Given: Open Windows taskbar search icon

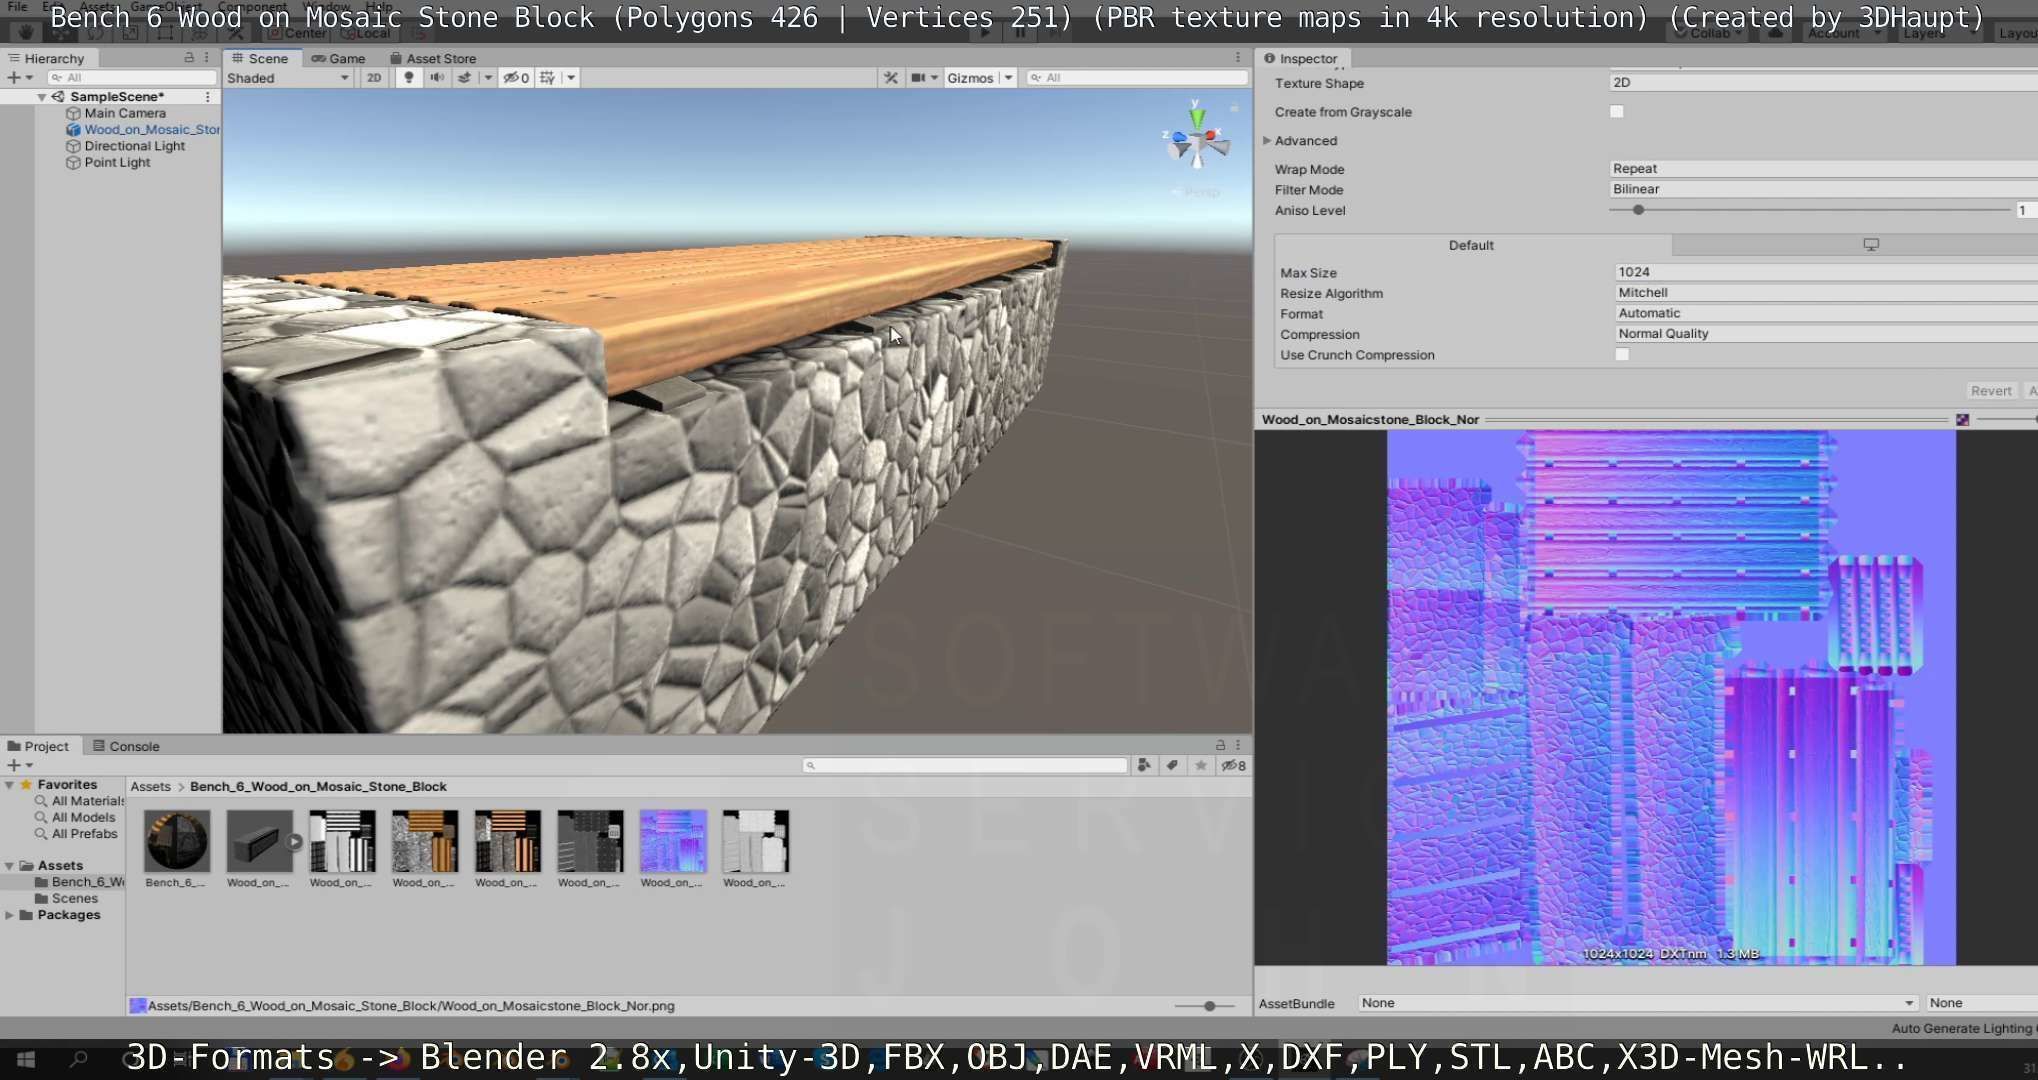Looking at the screenshot, I should click(x=79, y=1059).
